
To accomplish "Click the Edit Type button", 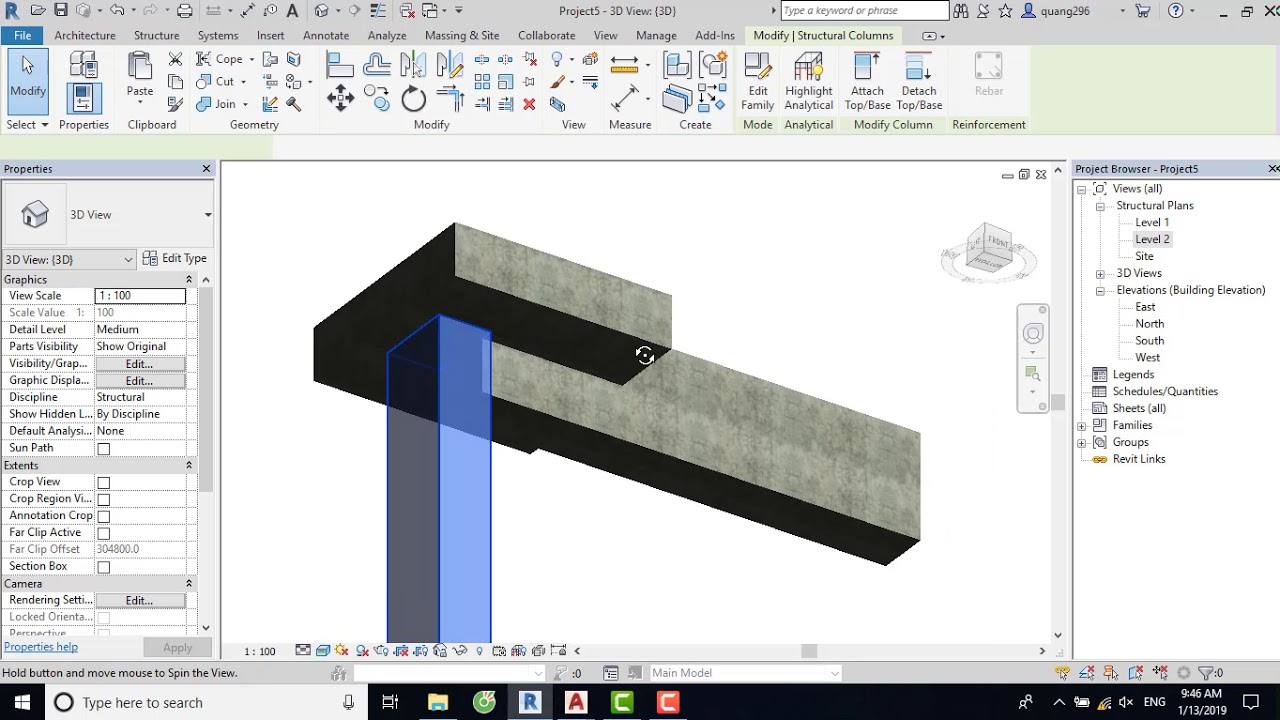I will [x=175, y=259].
